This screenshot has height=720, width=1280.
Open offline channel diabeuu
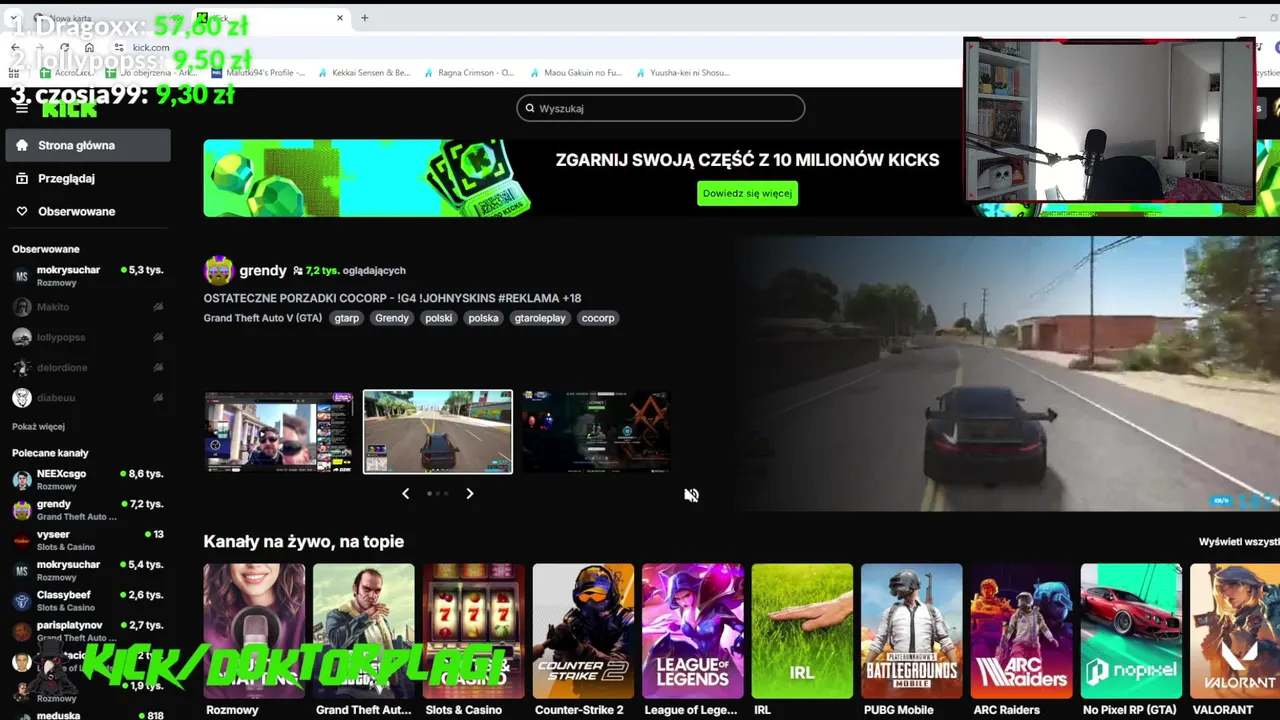click(x=87, y=398)
